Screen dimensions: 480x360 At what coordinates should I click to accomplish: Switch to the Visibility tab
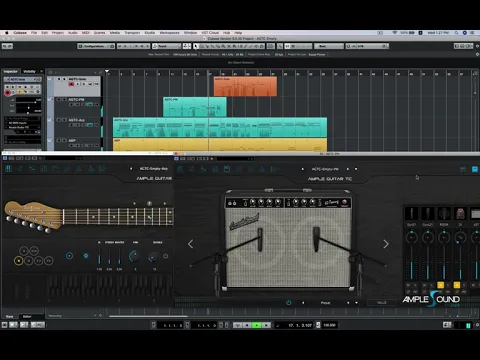coord(29,71)
